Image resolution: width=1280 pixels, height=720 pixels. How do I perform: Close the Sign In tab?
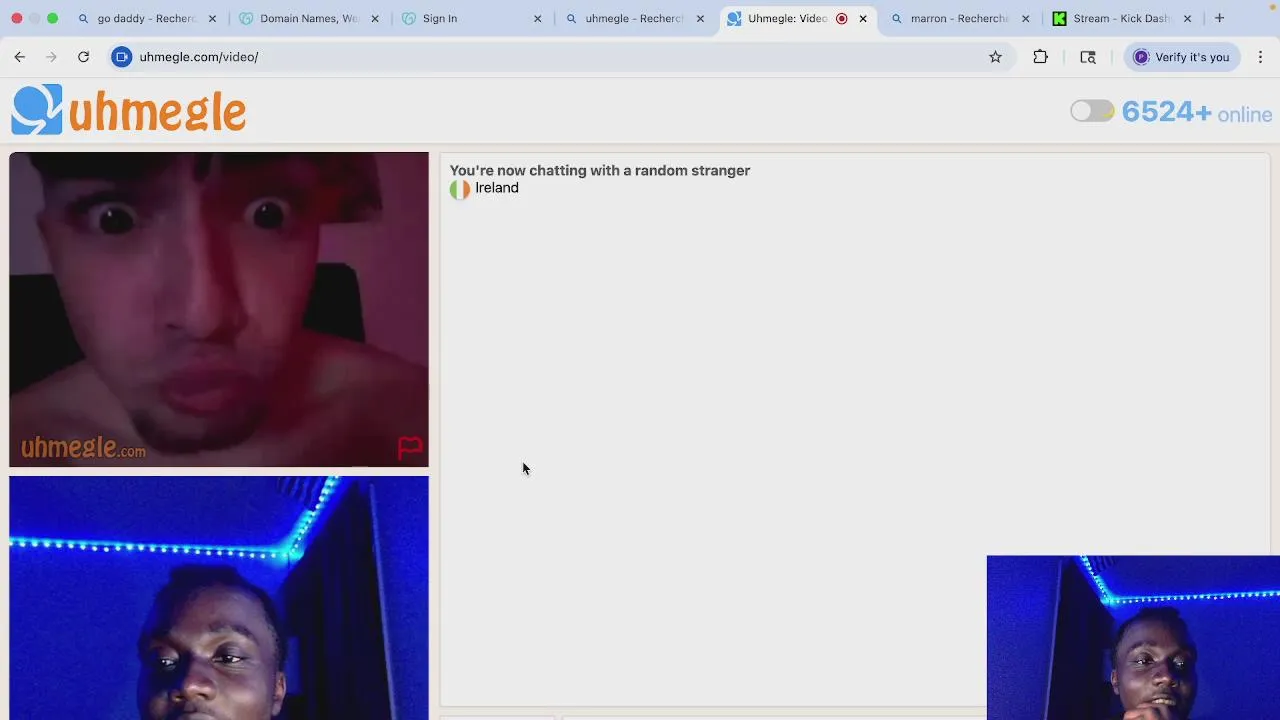point(537,18)
